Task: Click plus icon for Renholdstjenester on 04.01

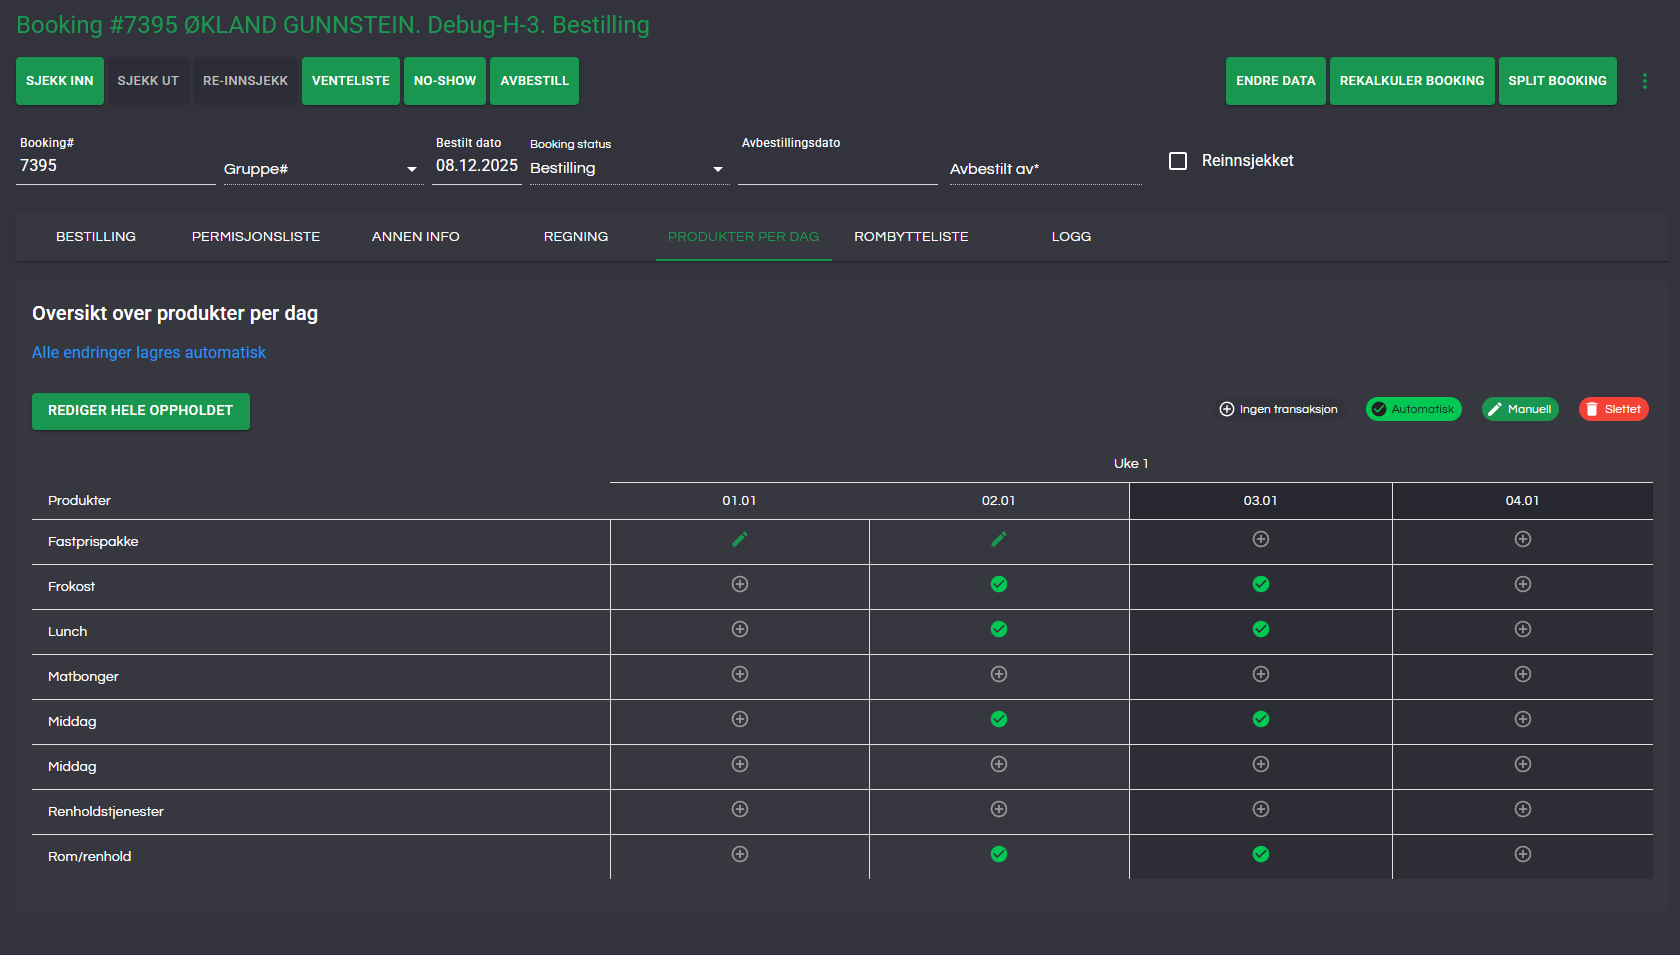Action: (1522, 810)
